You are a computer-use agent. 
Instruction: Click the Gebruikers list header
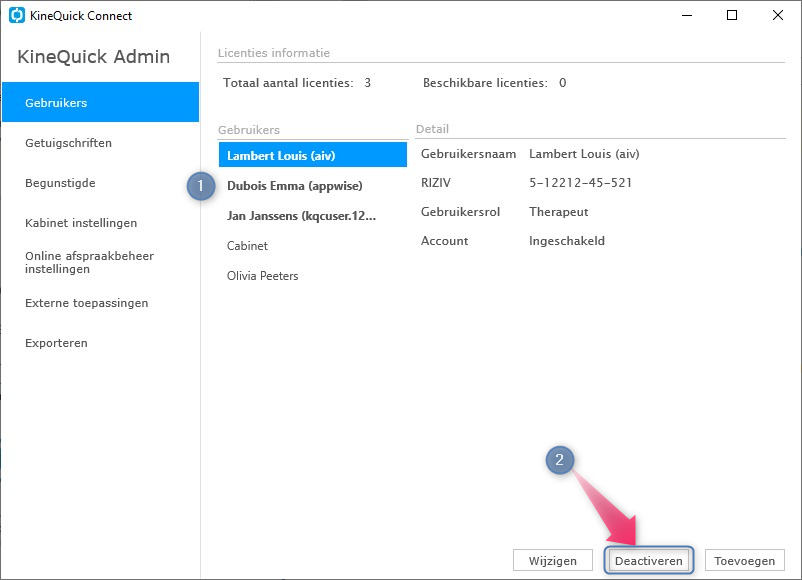click(249, 130)
